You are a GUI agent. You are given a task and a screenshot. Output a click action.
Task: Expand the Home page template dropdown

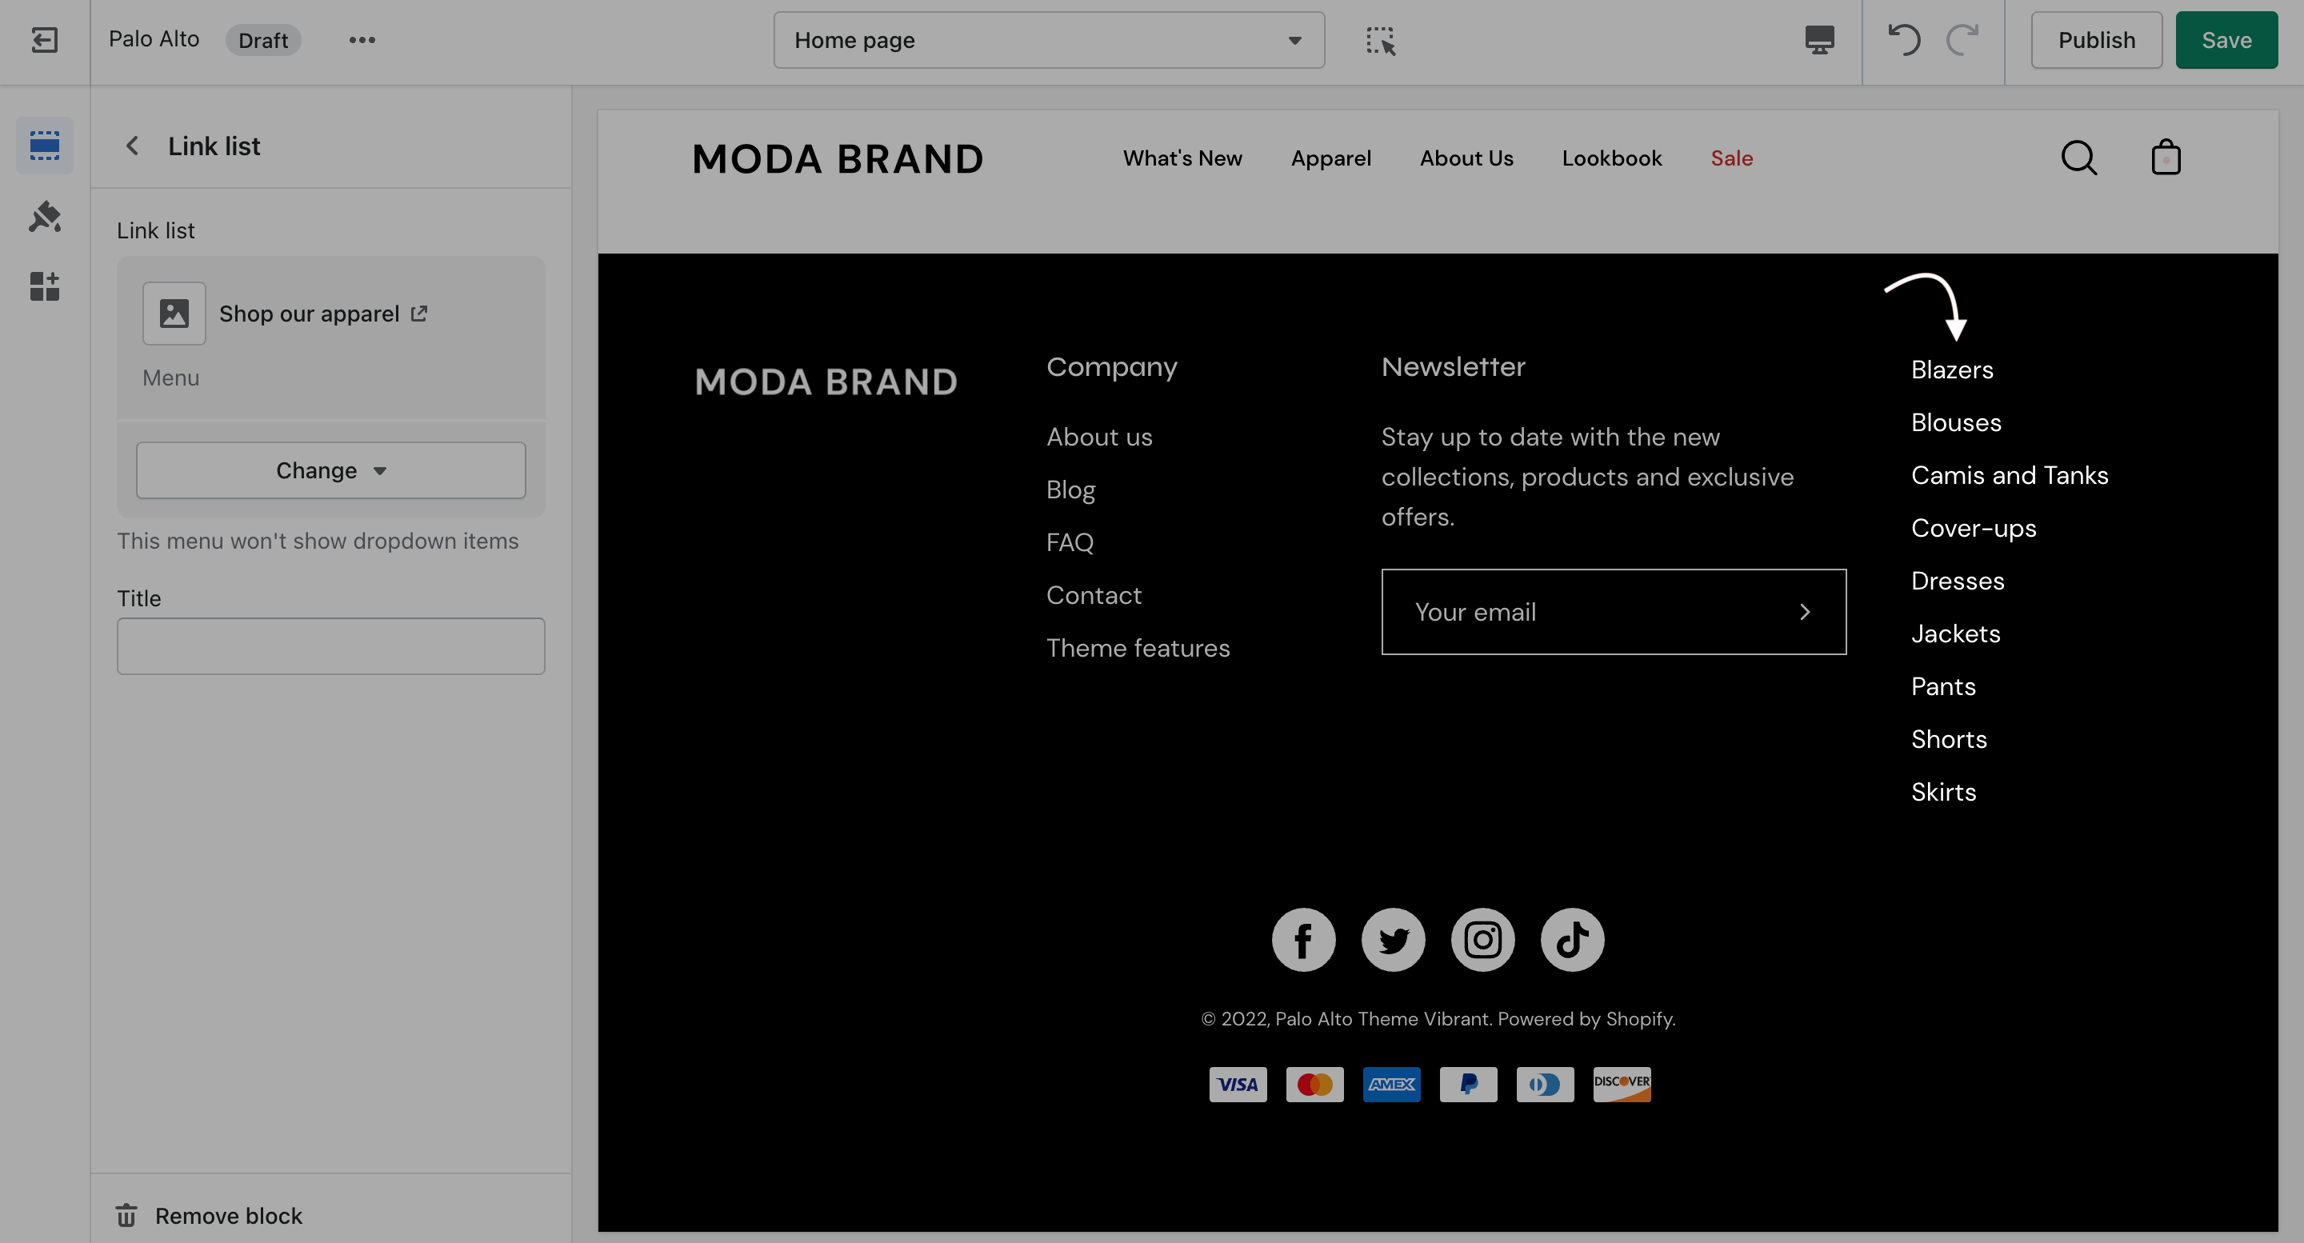[x=1049, y=40]
